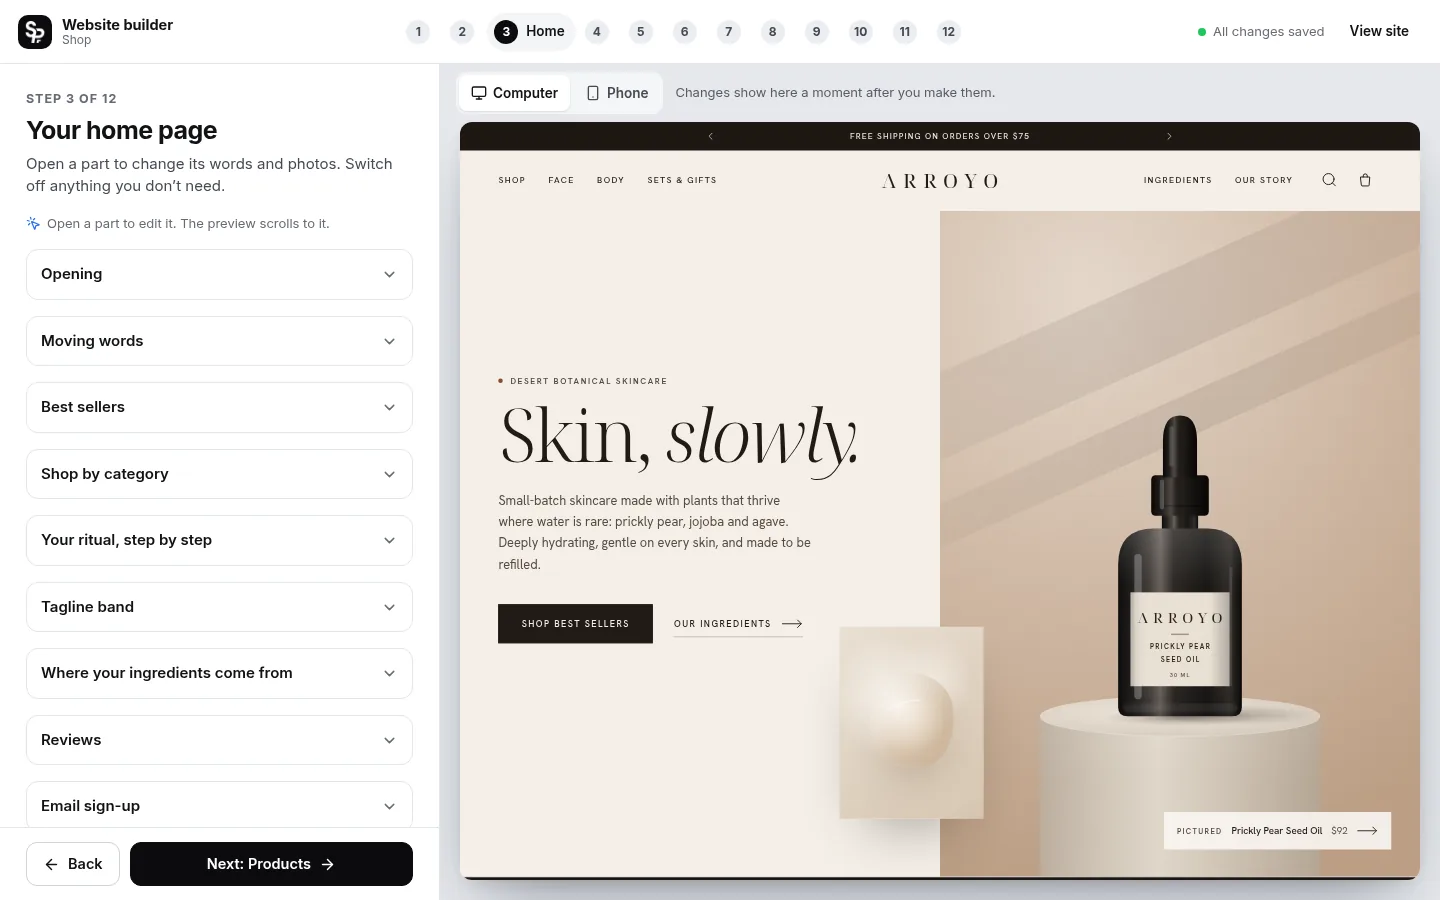The height and width of the screenshot is (900, 1440).
Task: Open View site link
Action: [x=1379, y=31]
